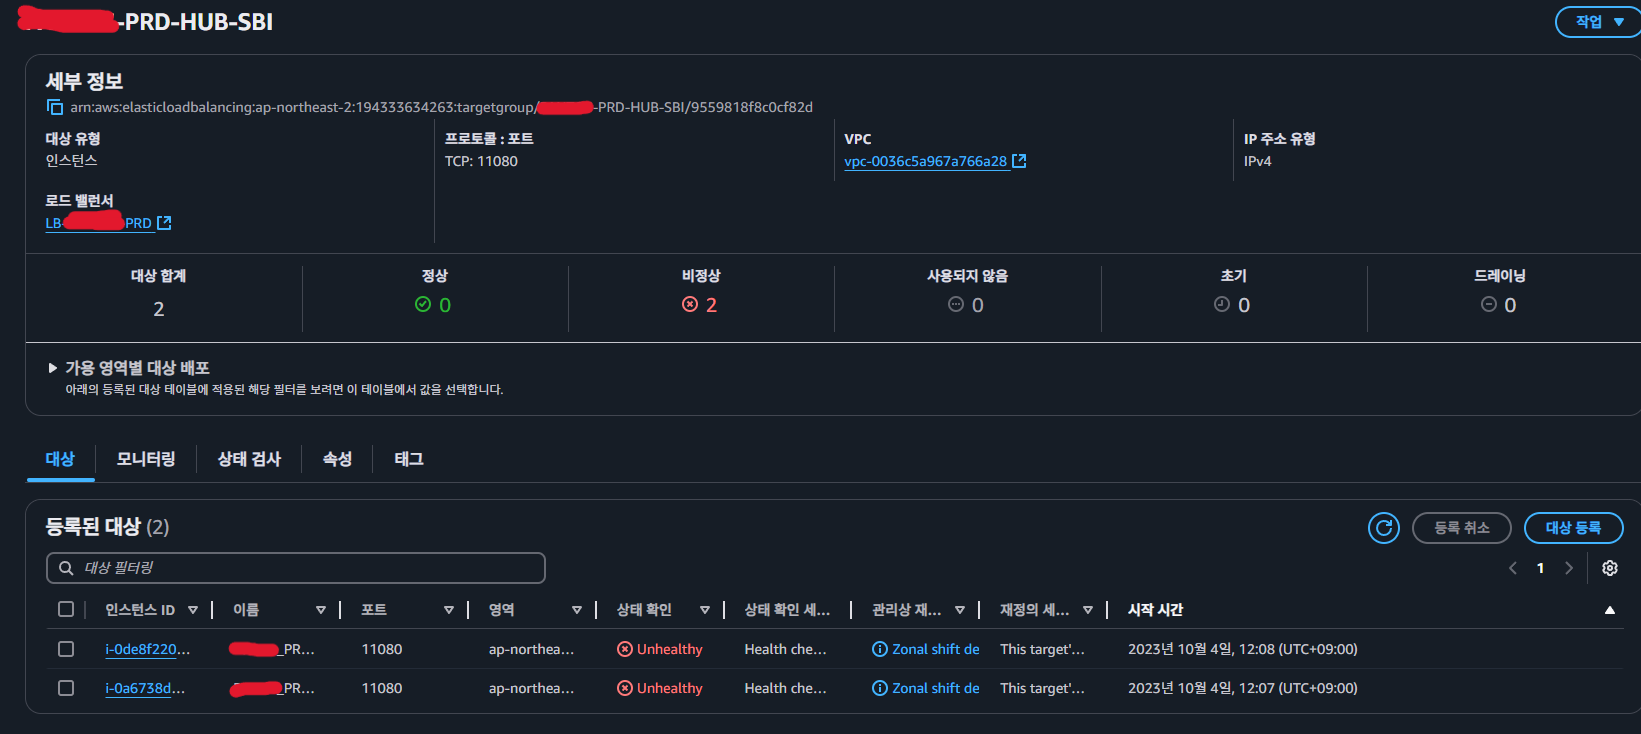Go to previous page arrow

1513,568
